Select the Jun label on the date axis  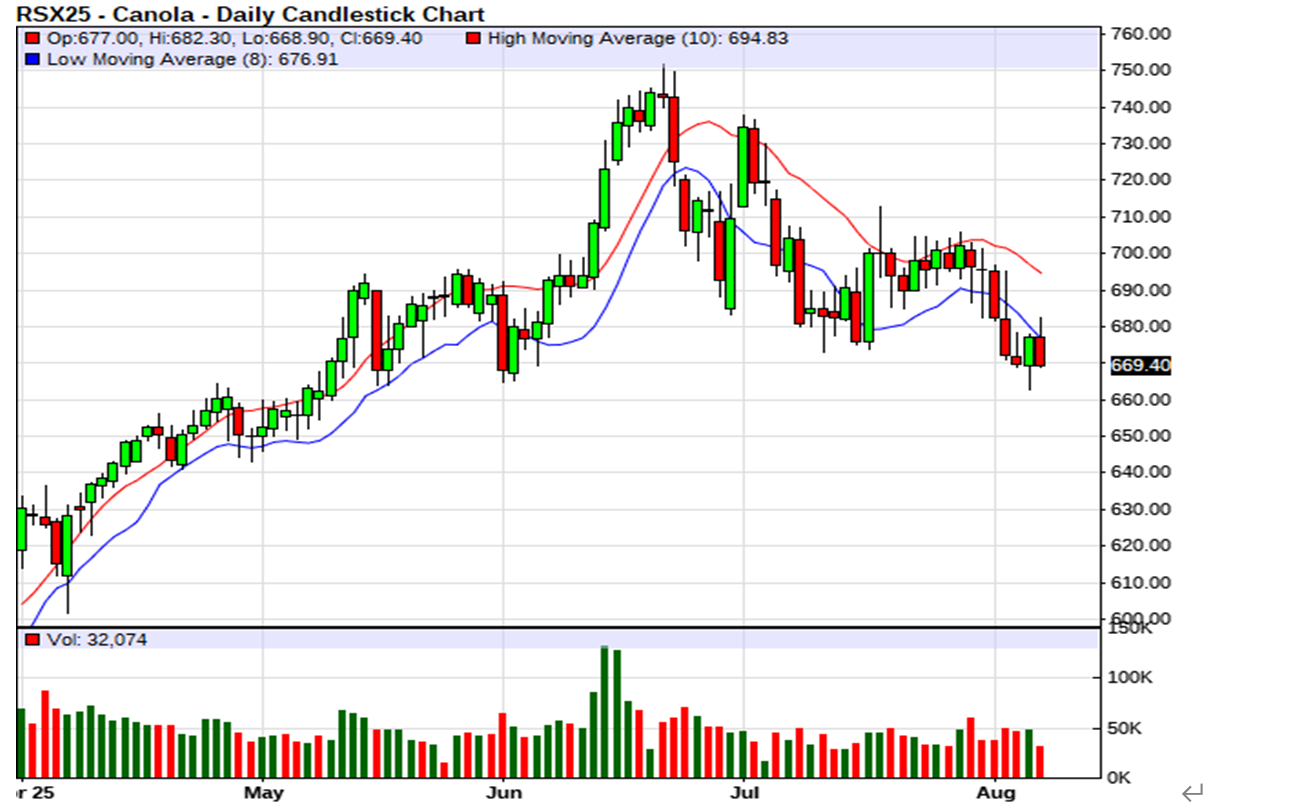502,793
